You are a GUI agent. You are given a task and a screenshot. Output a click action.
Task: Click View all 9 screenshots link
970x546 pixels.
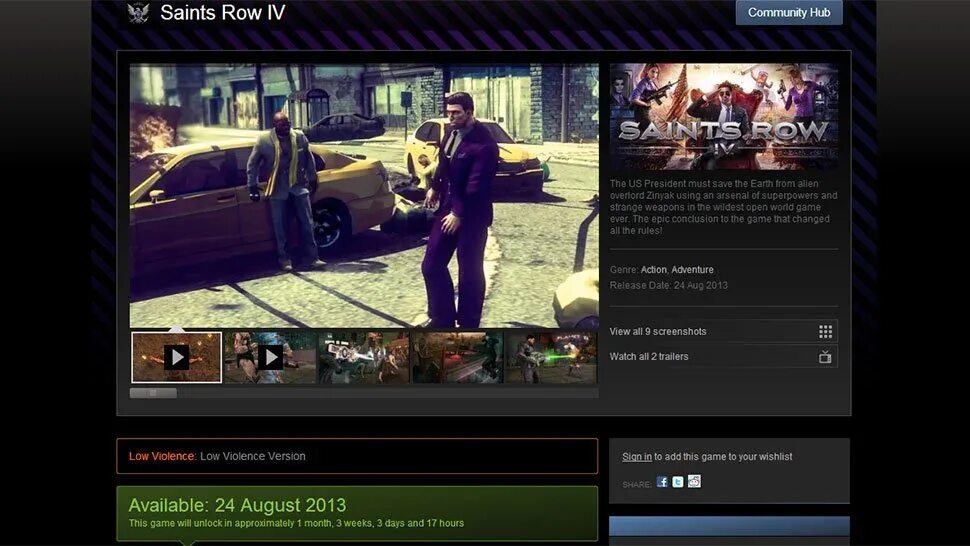point(658,331)
